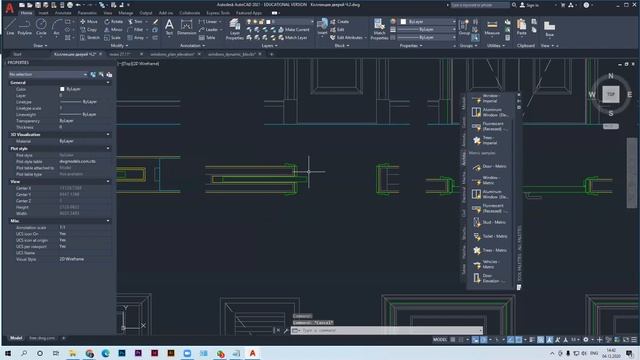This screenshot has width=640, height=360.
Task: Collapse the Plot style section
Action: (x=108, y=149)
